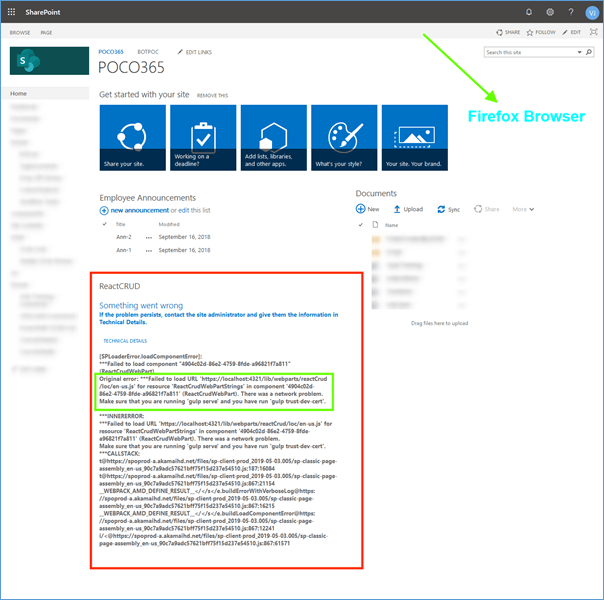This screenshot has height=600, width=604.
Task: Click Documents web part title
Action: tap(376, 193)
